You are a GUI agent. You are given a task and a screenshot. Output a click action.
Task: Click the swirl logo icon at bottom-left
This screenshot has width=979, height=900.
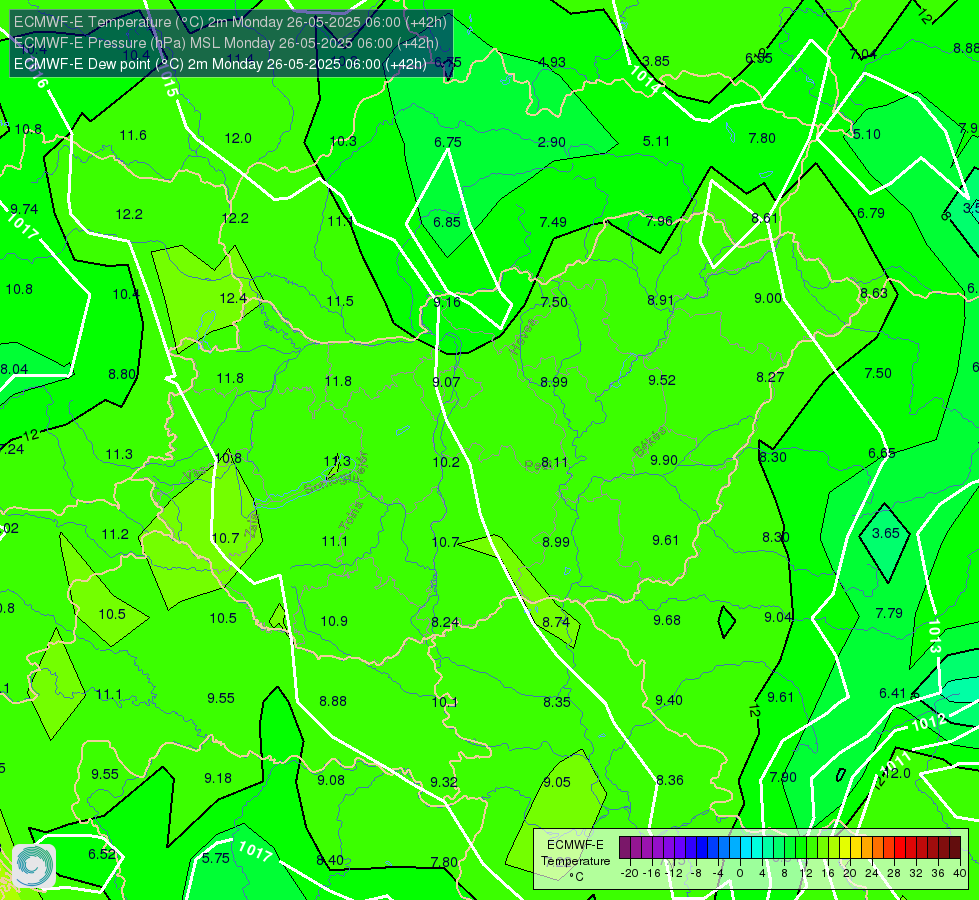coord(34,866)
